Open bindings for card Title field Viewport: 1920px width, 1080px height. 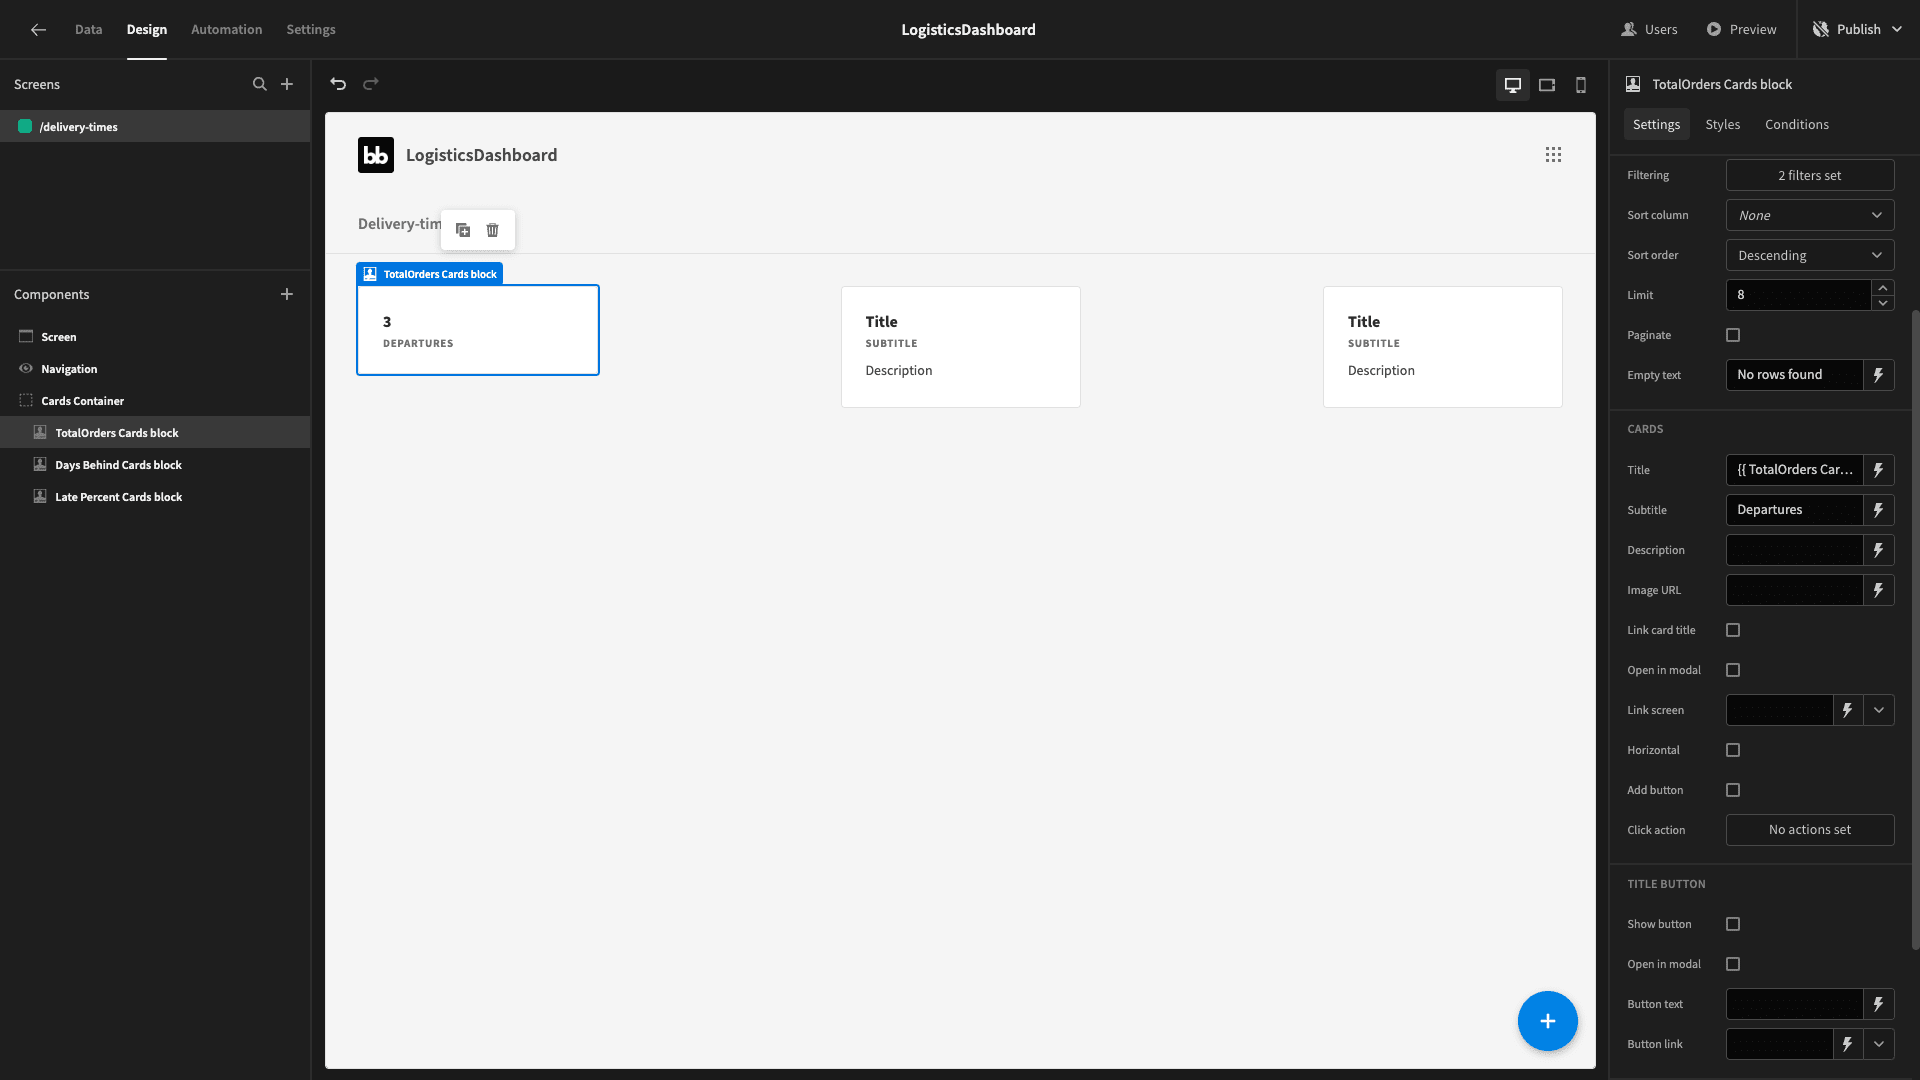pyautogui.click(x=1879, y=470)
